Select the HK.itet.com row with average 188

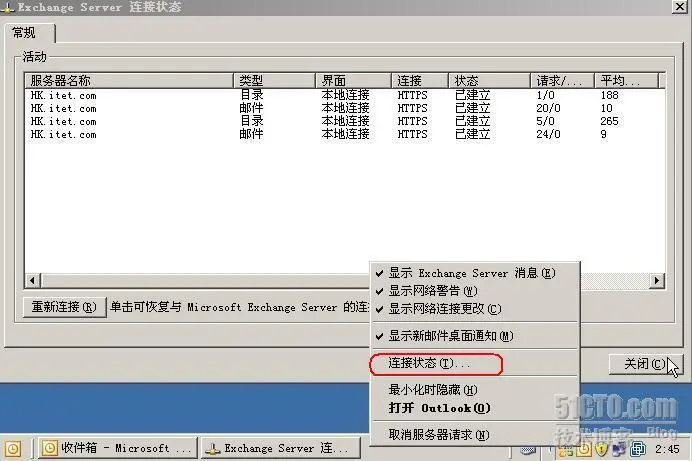[x=344, y=95]
